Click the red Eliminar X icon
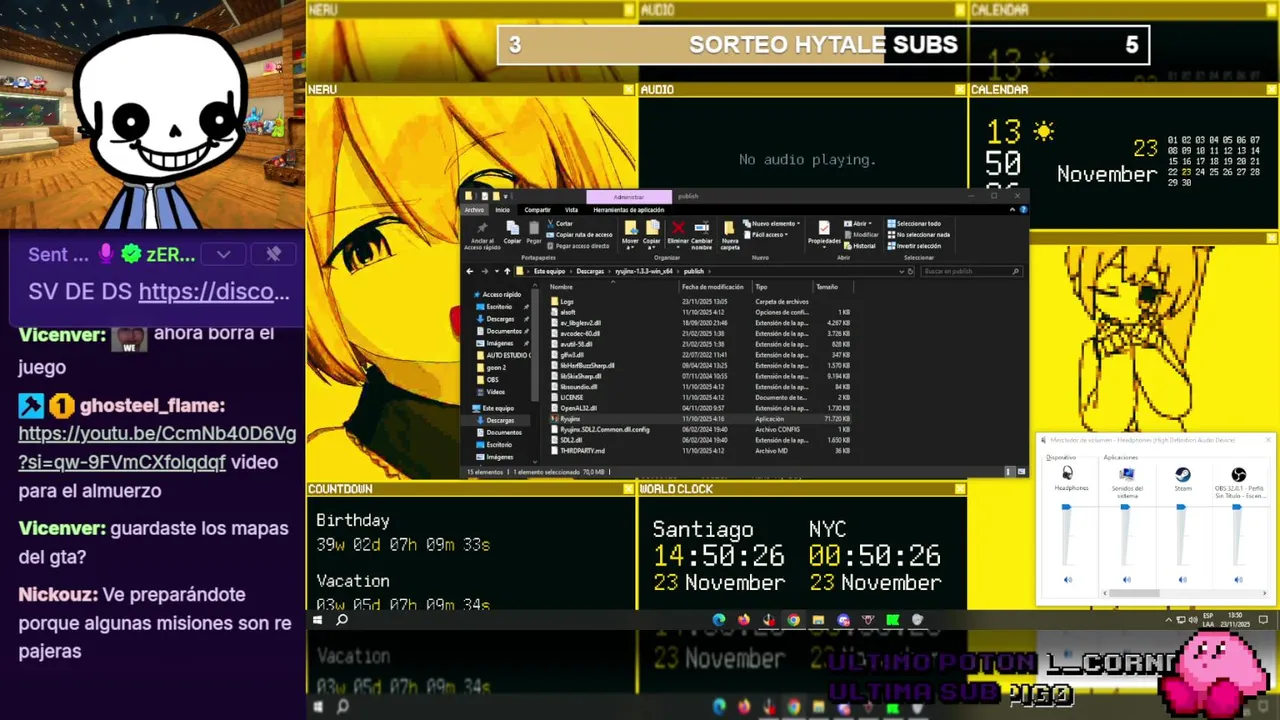 coord(678,227)
